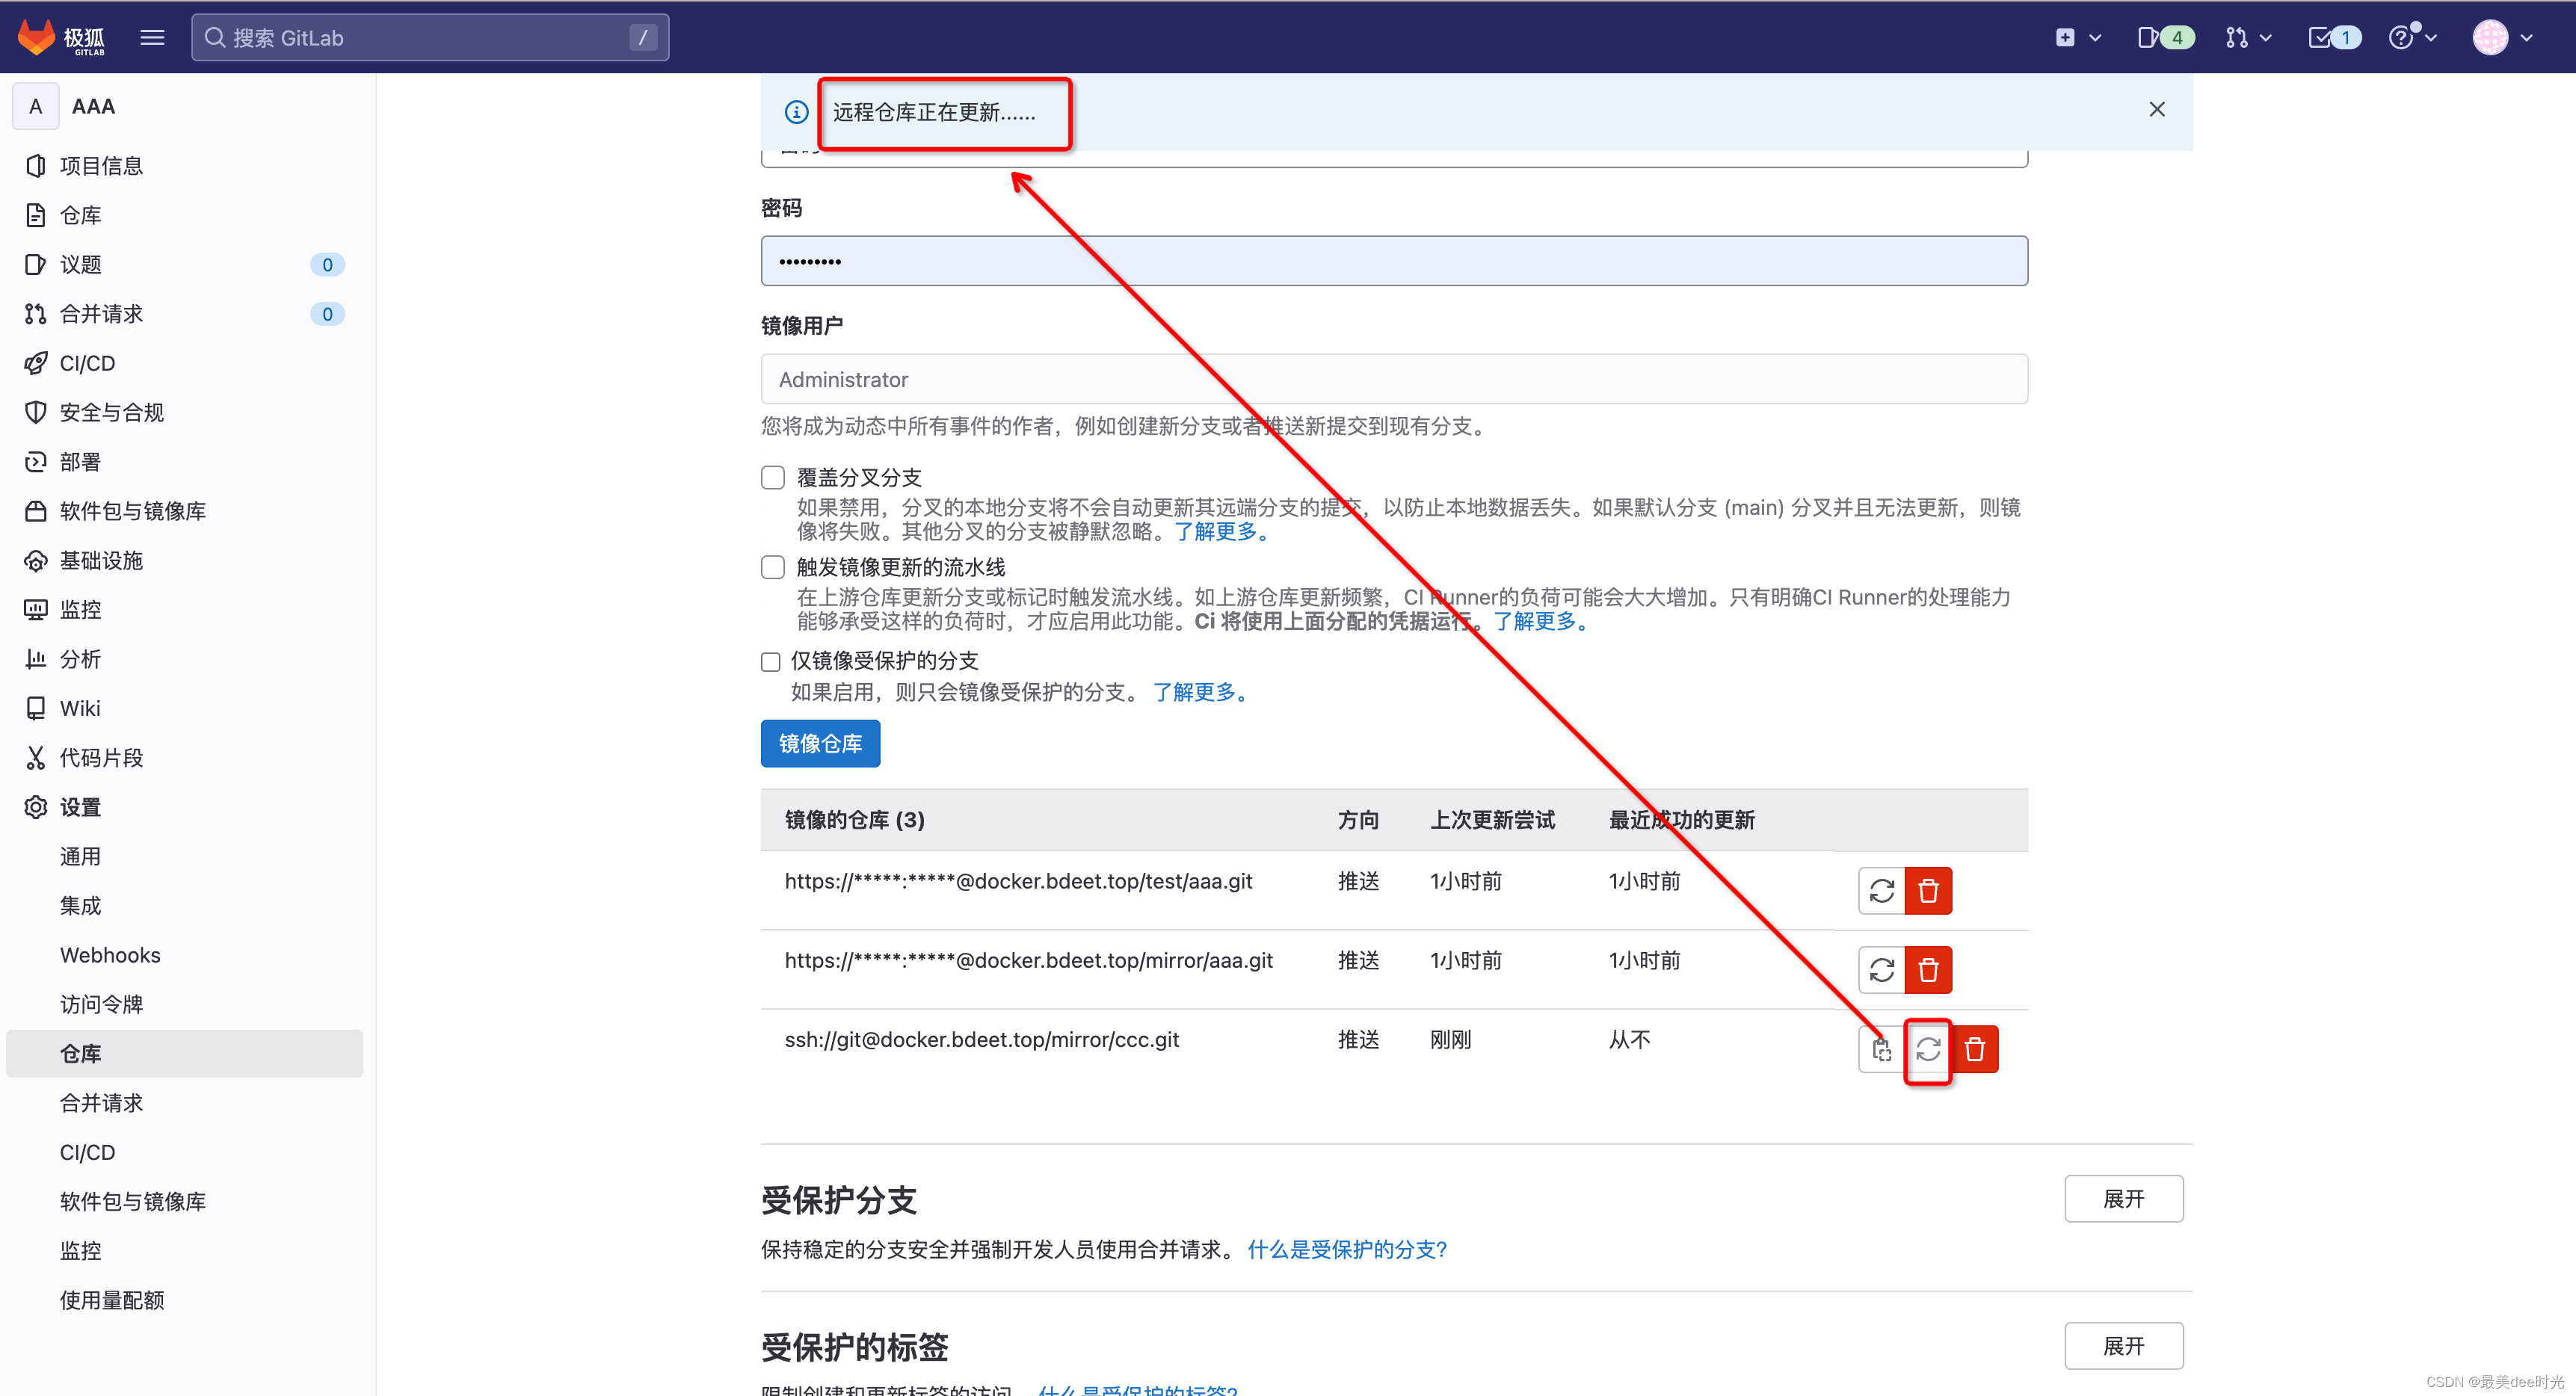This screenshot has height=1396, width=2576.
Task: Click the 代码片段 scissors icon
Action: [x=36, y=758]
